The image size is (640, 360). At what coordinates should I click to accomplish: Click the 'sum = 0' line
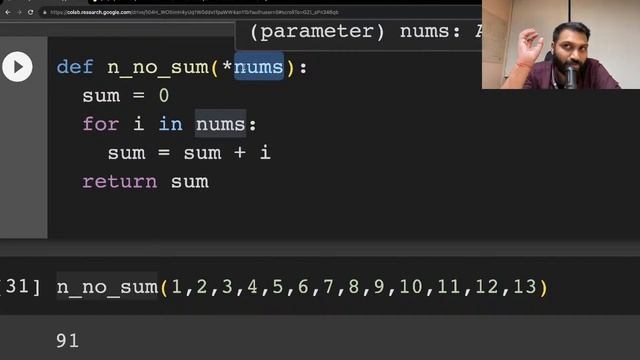pyautogui.click(x=125, y=96)
